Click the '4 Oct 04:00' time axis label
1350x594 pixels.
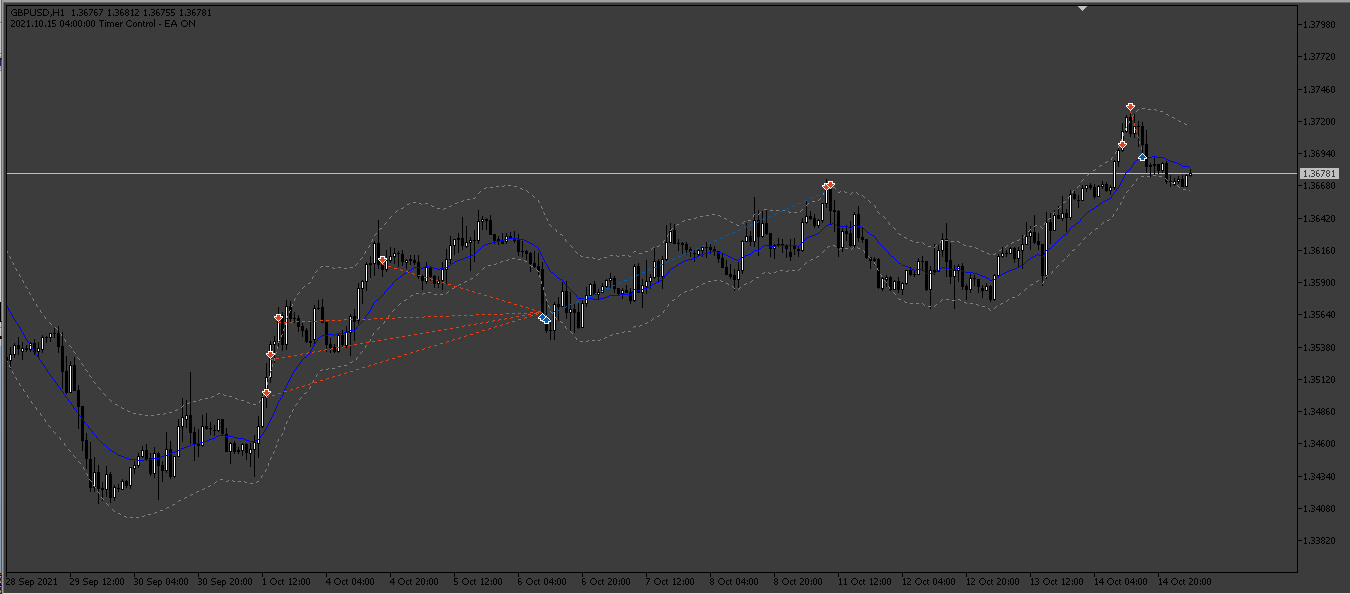pos(351,581)
